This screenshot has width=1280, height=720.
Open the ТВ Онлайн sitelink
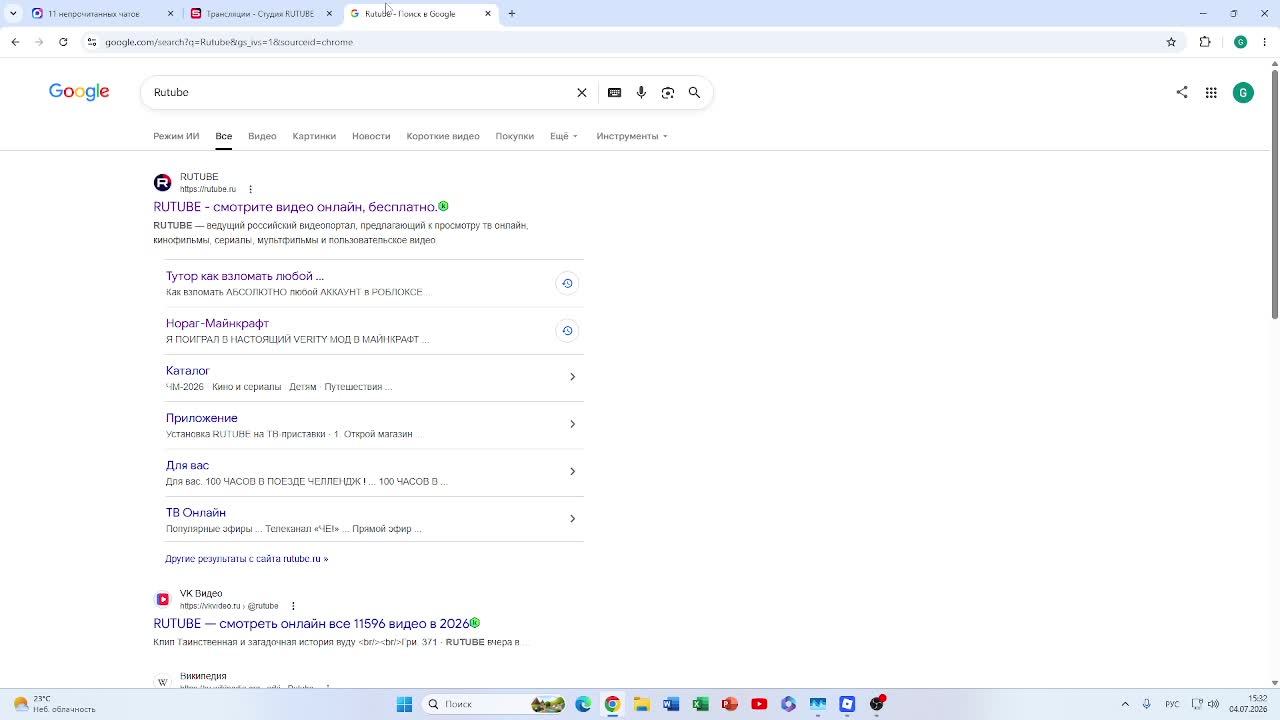[x=196, y=513]
